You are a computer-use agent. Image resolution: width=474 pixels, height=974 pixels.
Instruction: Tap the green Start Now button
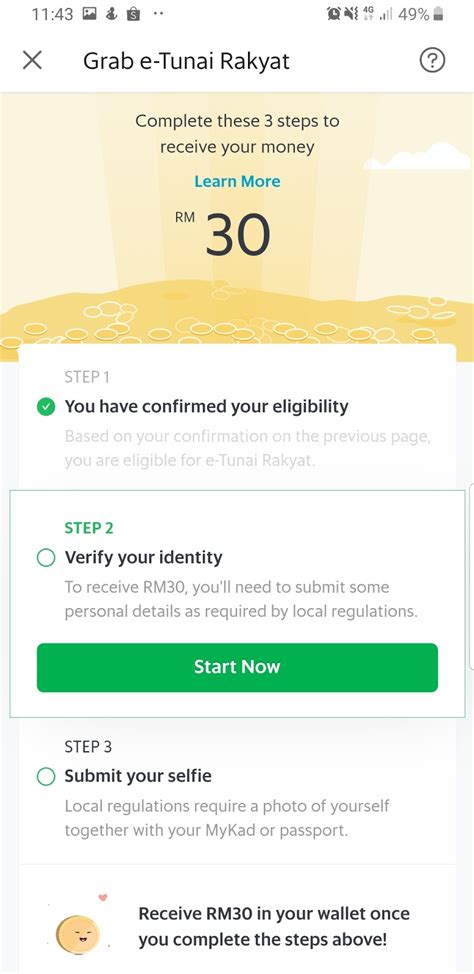(x=237, y=667)
